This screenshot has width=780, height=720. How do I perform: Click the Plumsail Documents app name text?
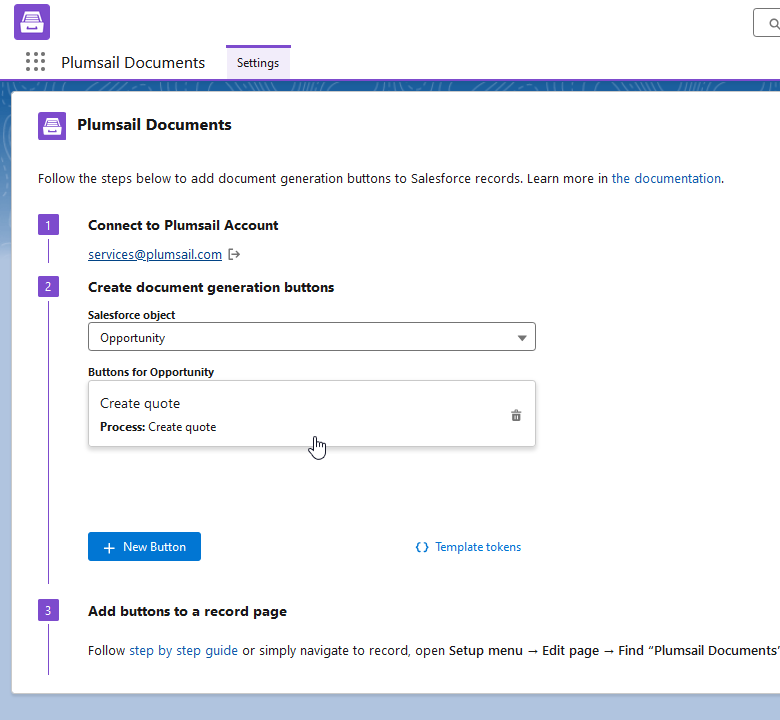click(133, 63)
